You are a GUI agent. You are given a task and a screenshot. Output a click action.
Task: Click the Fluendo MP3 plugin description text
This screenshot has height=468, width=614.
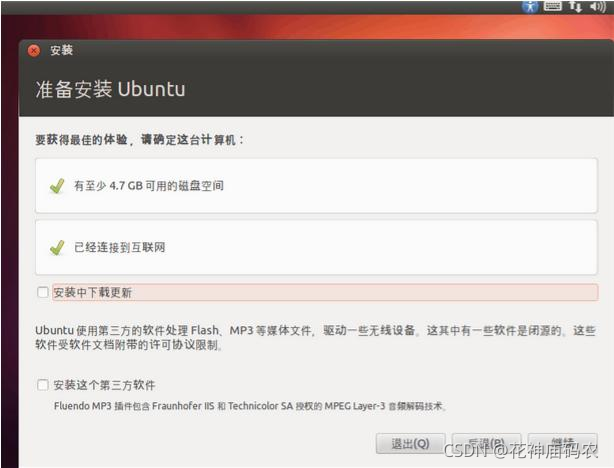(x=250, y=406)
